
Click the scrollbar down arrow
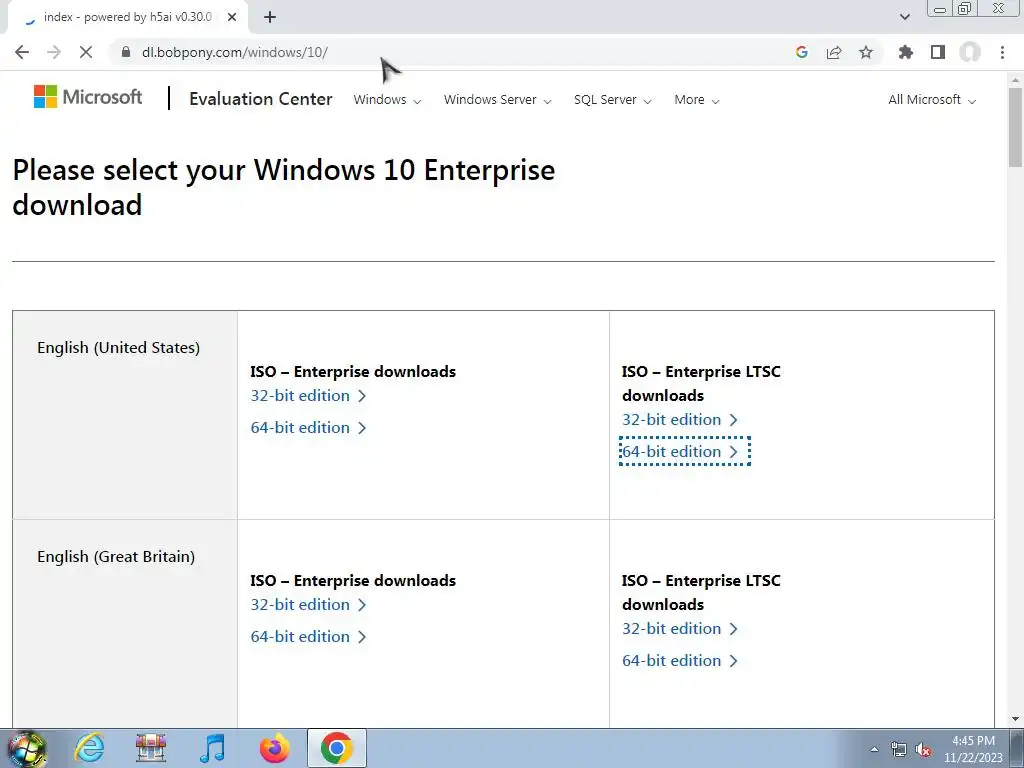[x=1016, y=719]
